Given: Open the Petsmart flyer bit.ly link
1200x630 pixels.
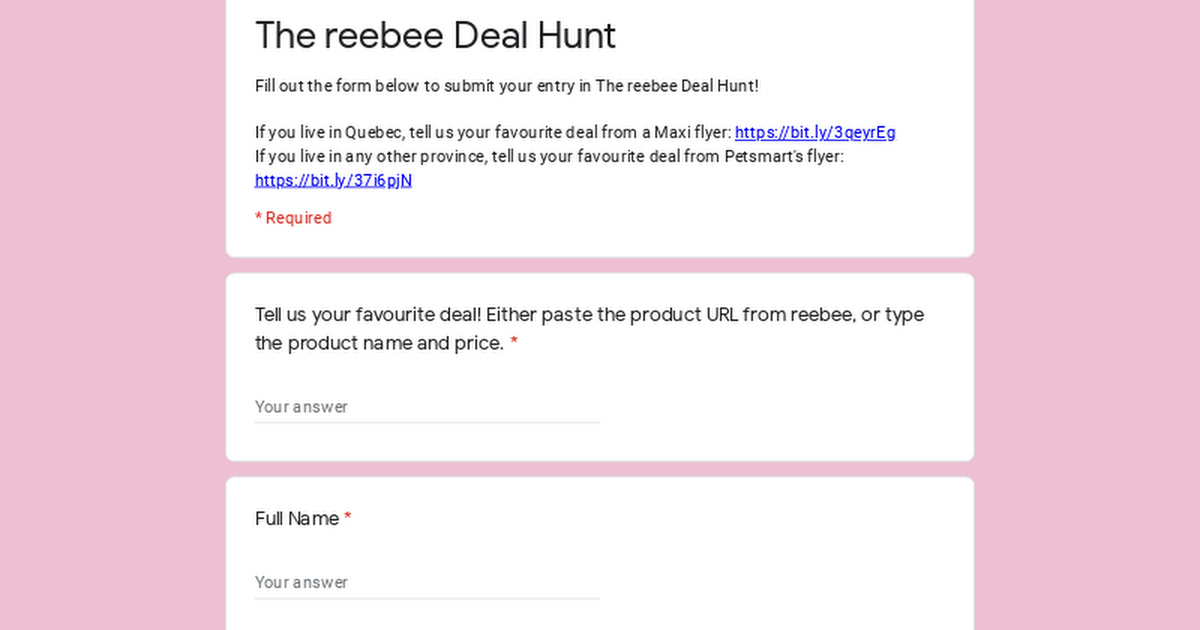Looking at the screenshot, I should pyautogui.click(x=333, y=180).
